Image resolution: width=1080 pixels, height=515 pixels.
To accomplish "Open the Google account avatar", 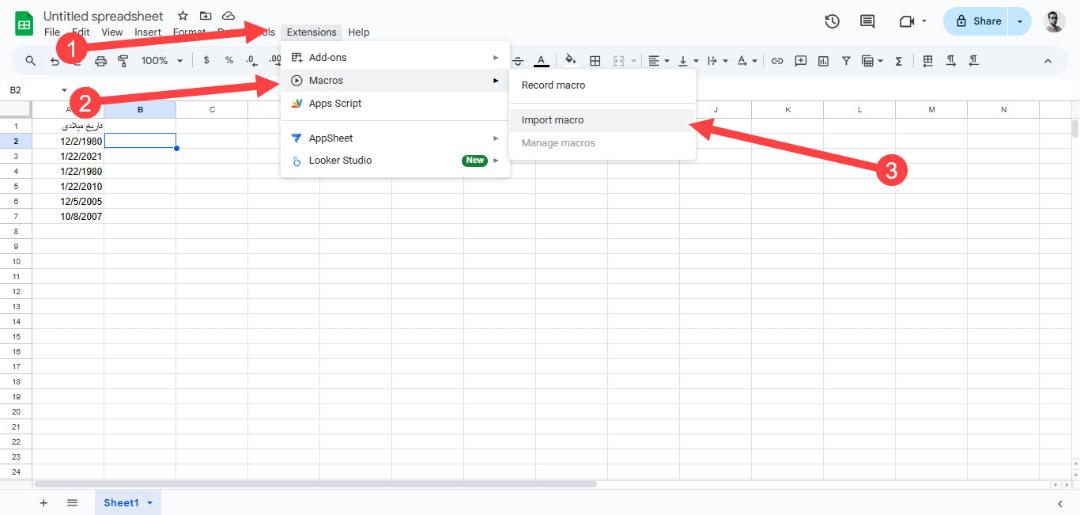I will (1054, 21).
